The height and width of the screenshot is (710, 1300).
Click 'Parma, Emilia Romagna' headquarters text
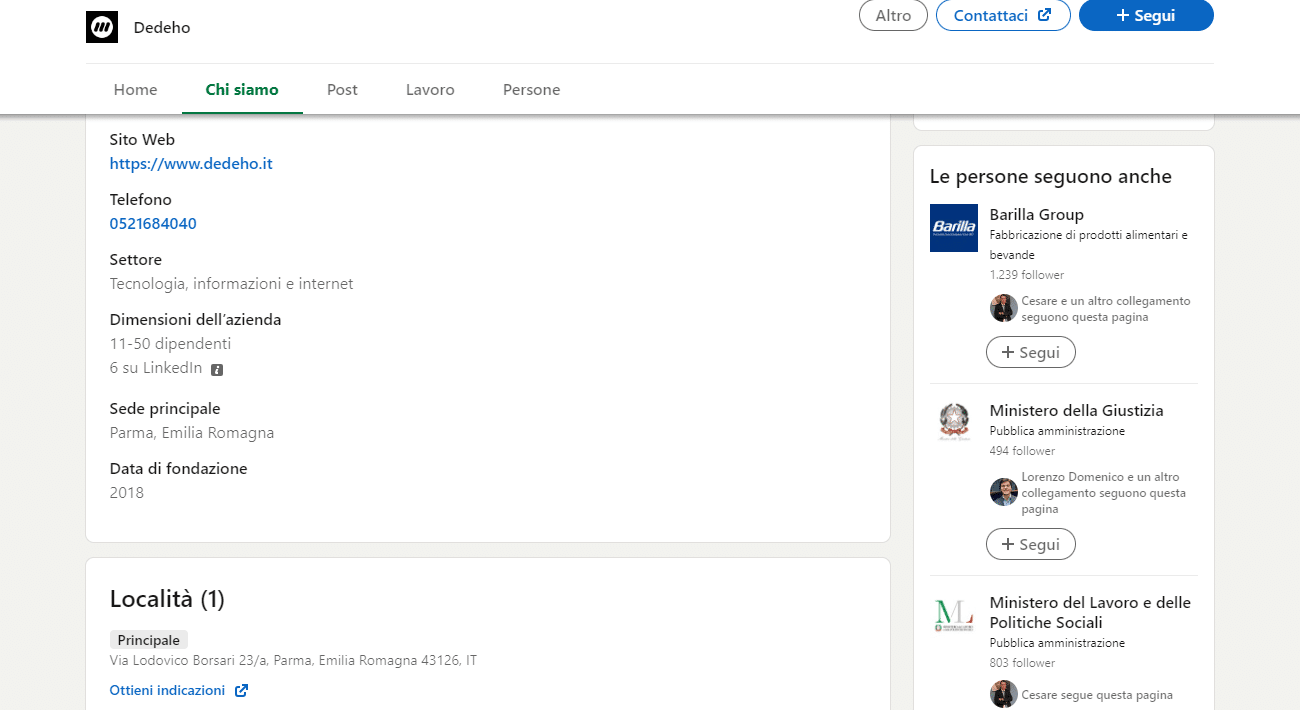(x=192, y=433)
